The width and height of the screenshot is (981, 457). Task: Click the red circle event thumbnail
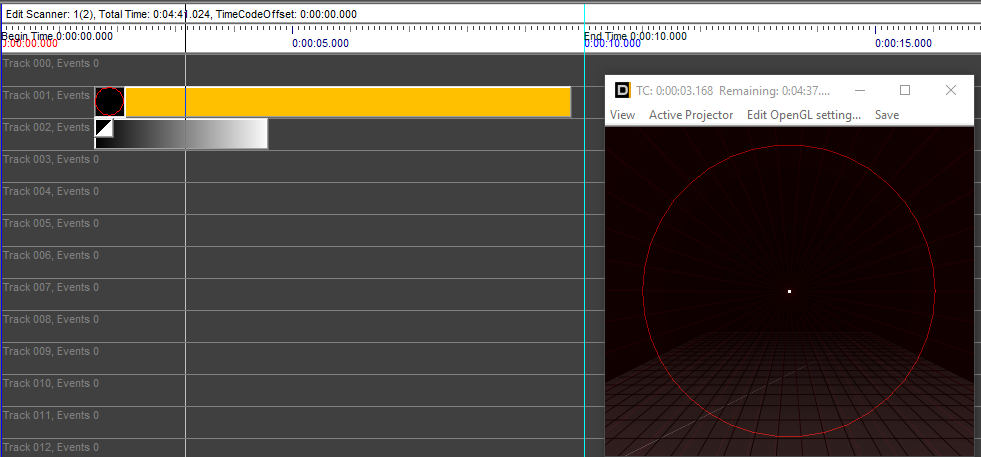point(110,102)
